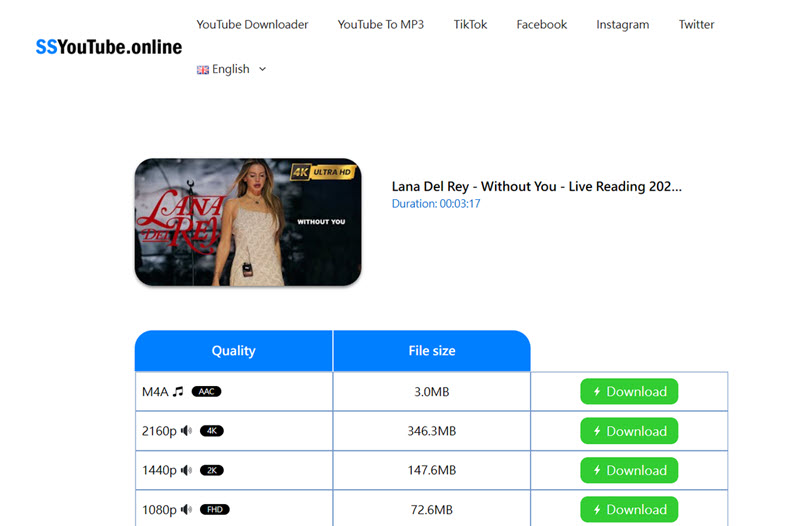Click the SSYouTube.online site logo

109,47
